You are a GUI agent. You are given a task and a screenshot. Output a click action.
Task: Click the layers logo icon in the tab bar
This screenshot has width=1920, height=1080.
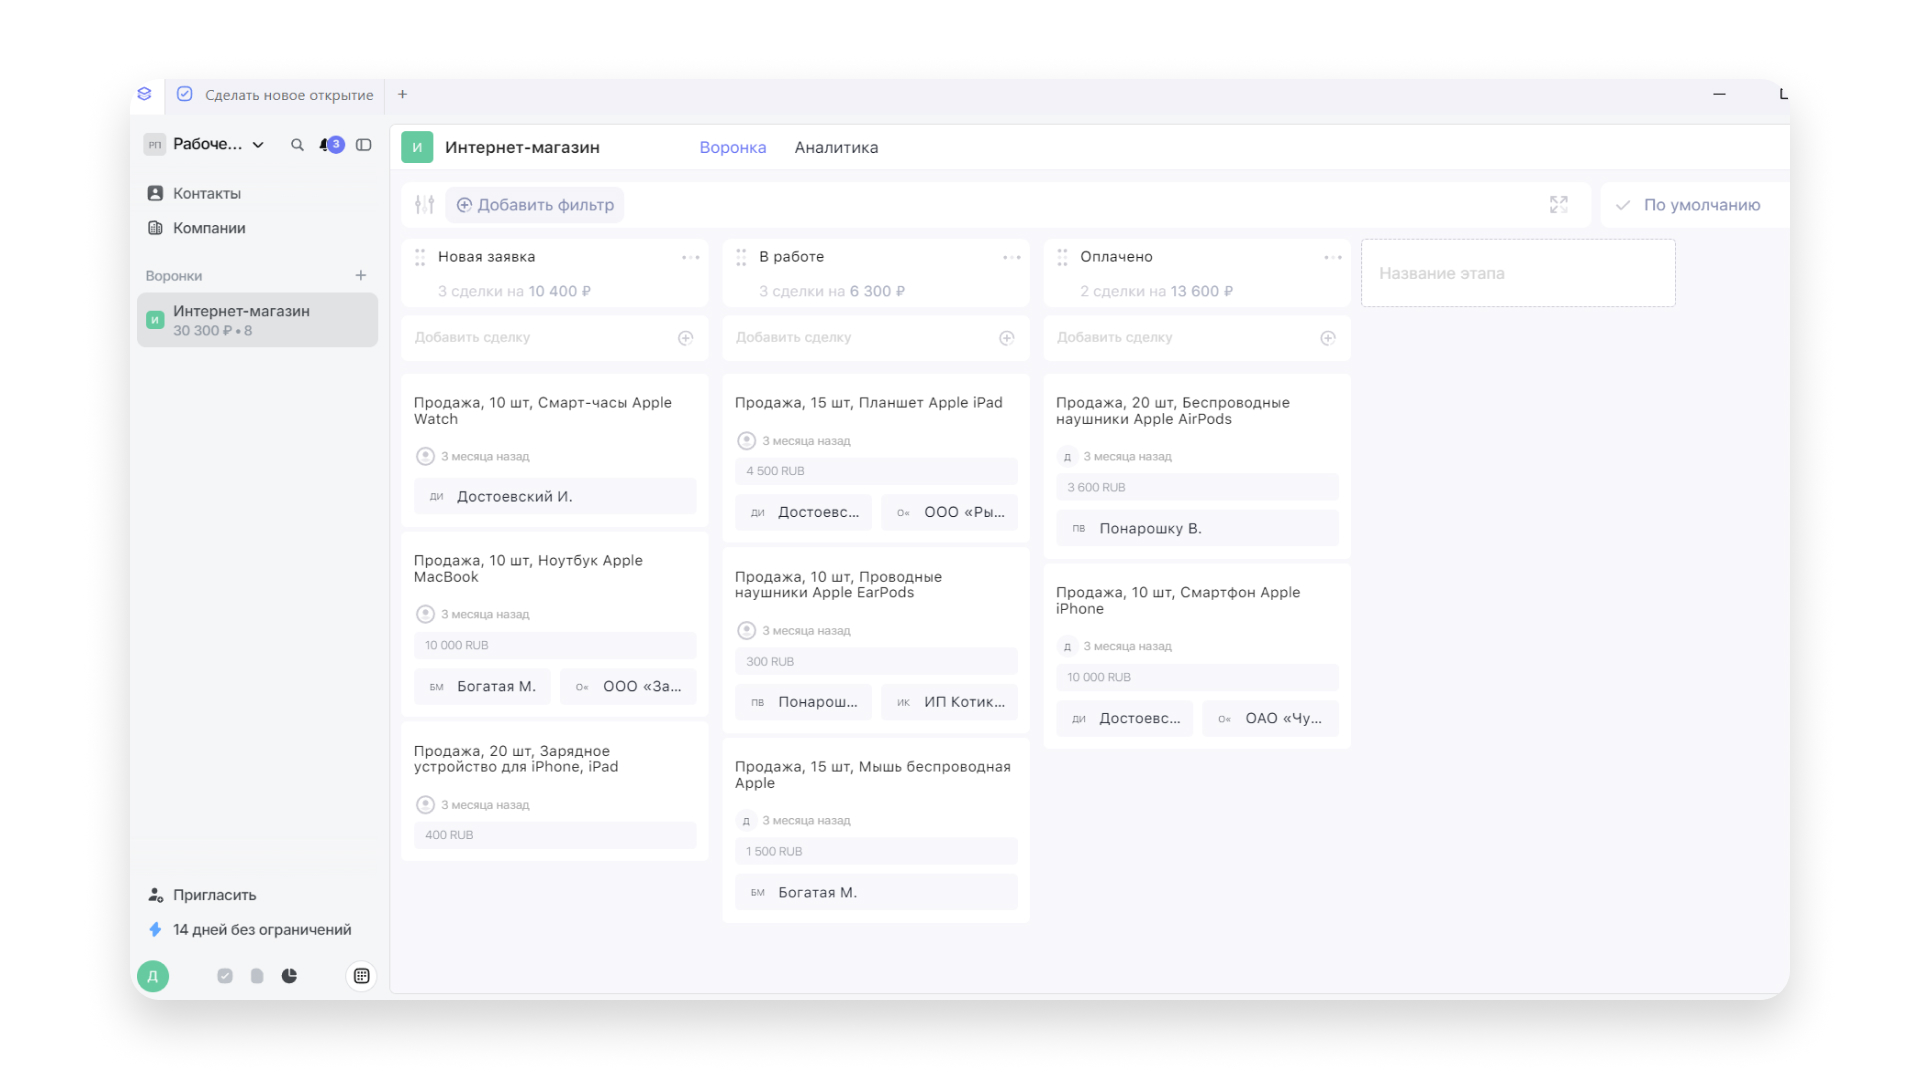[x=144, y=94]
